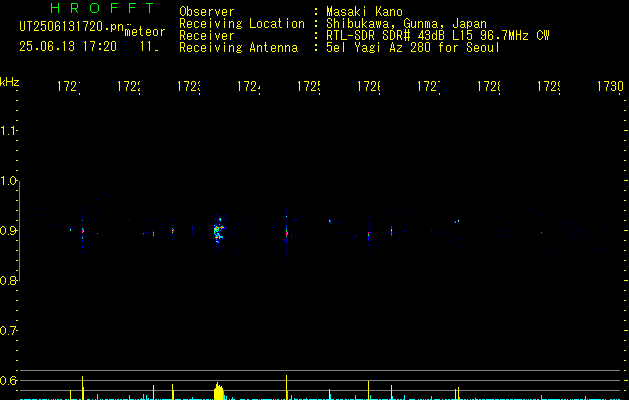629x400 pixels.
Task: Click the antenna text 5el Yagi Az 280
Action: coord(413,48)
